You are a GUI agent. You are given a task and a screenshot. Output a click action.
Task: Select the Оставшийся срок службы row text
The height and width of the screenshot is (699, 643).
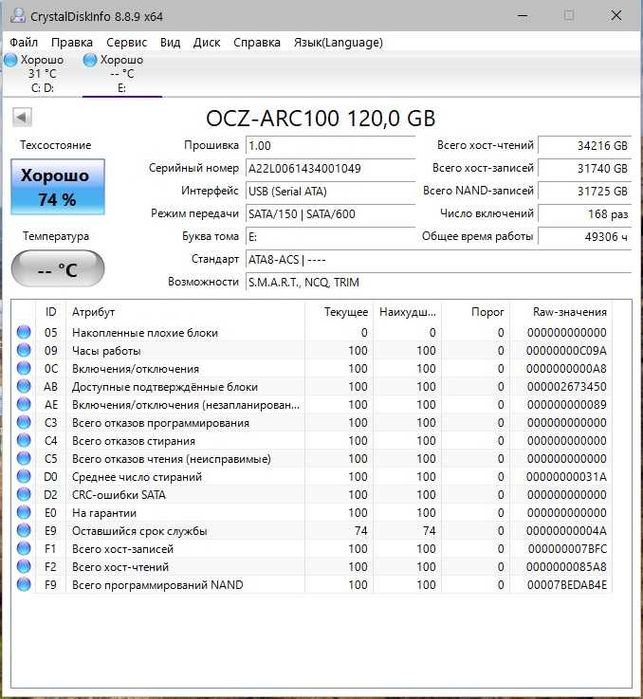139,531
